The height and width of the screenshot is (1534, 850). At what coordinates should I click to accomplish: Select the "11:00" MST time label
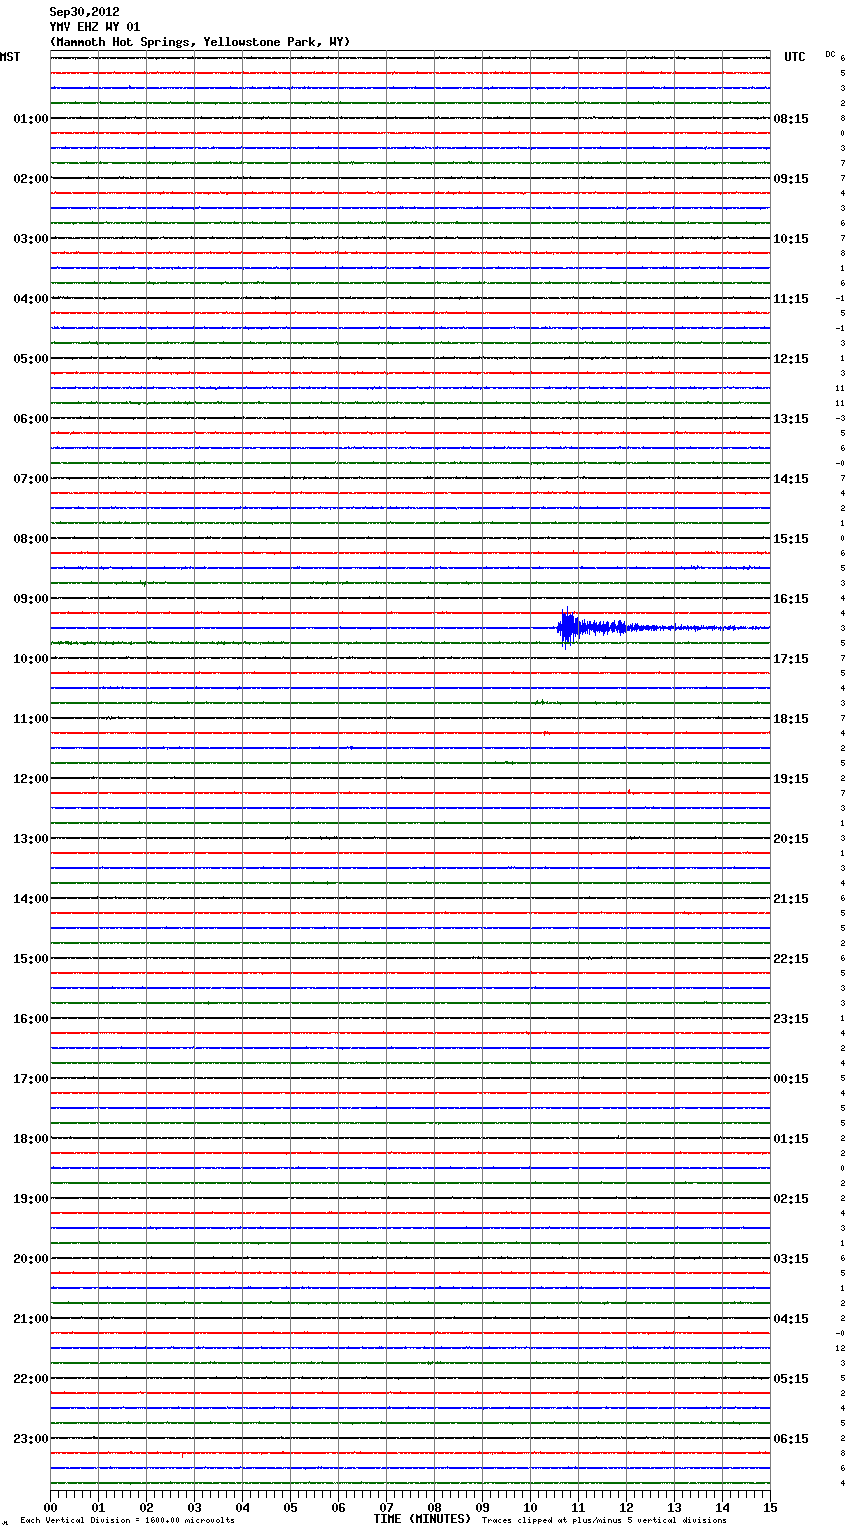pyautogui.click(x=31, y=719)
